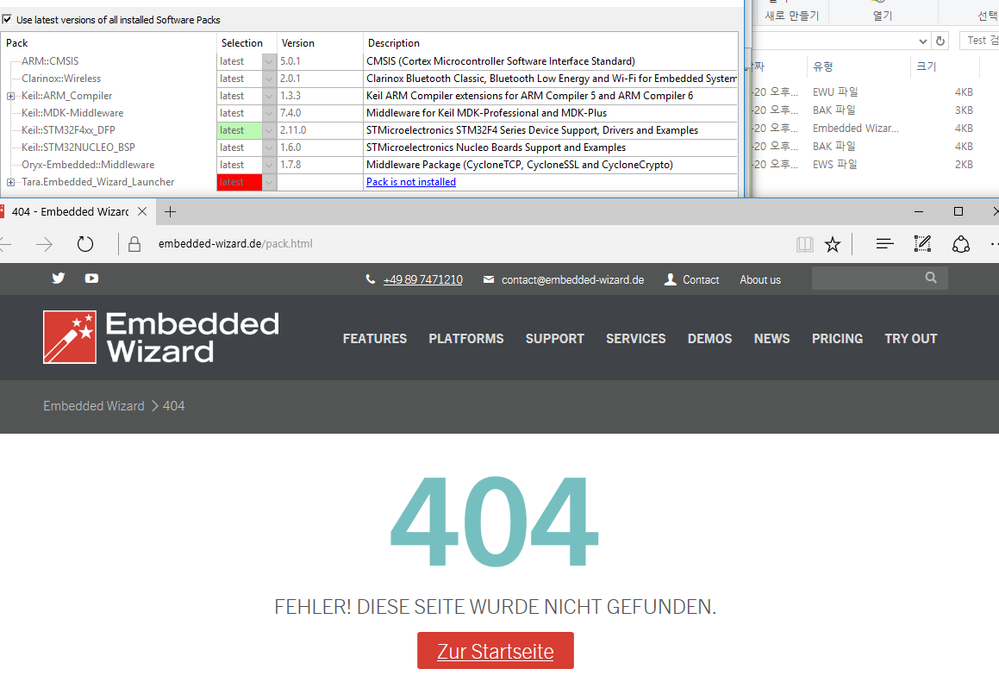Click the Version column header

click(320, 43)
